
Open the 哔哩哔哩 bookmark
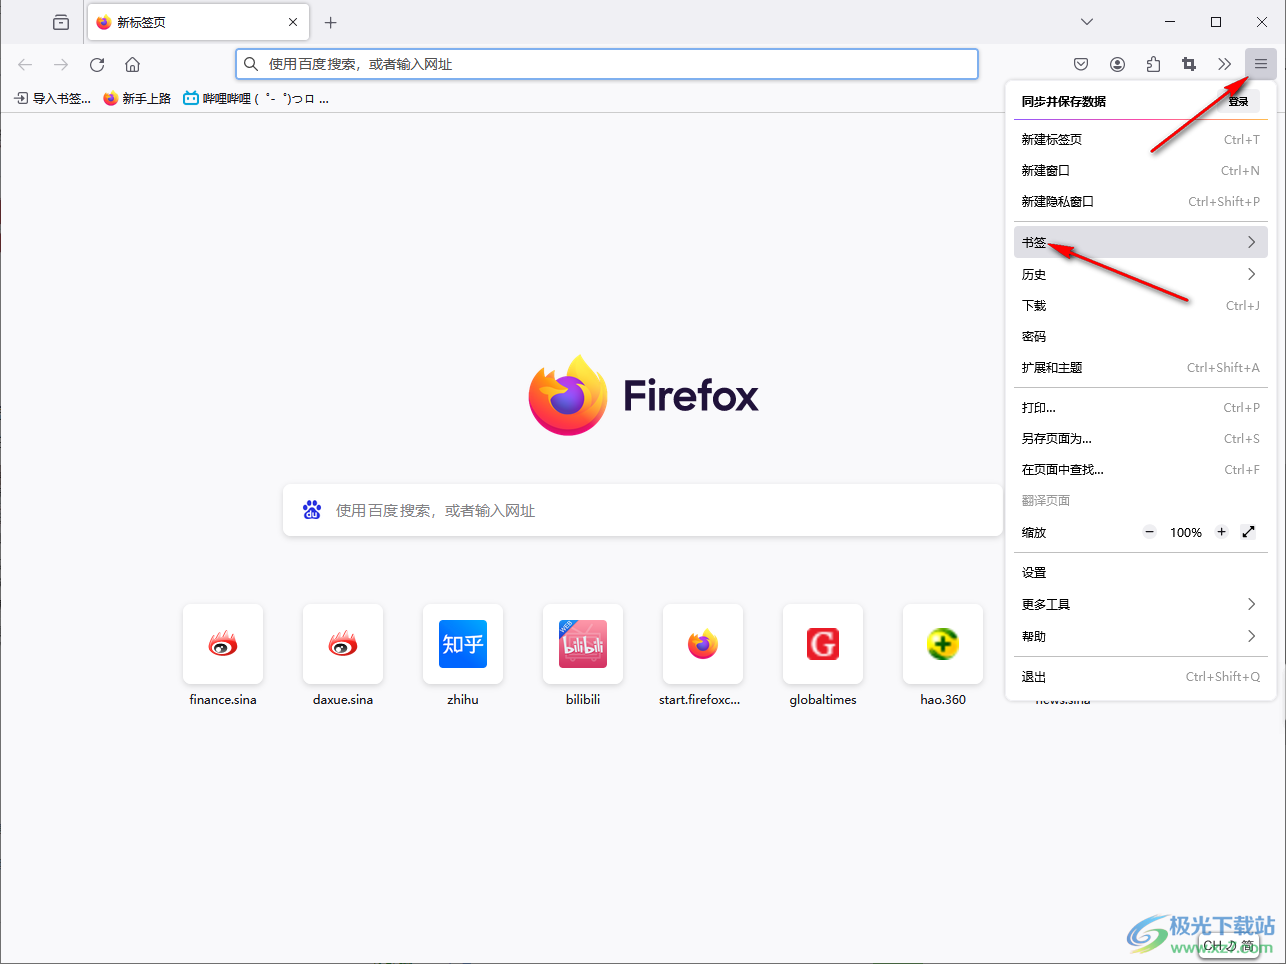[x=256, y=98]
